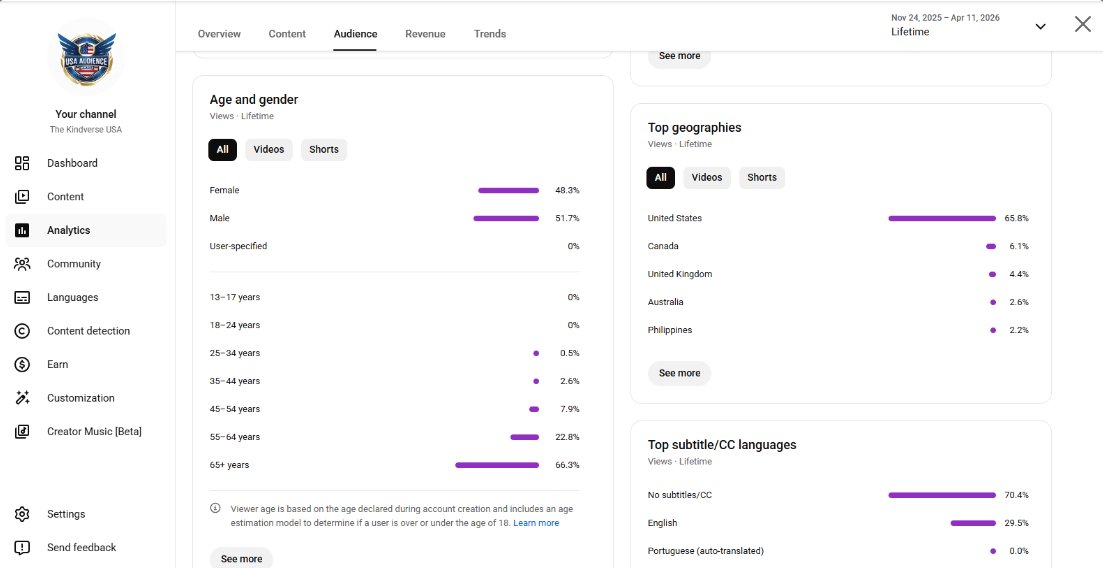Select All filter in Top geographies
Image resolution: width=1103 pixels, height=568 pixels.
tap(661, 178)
